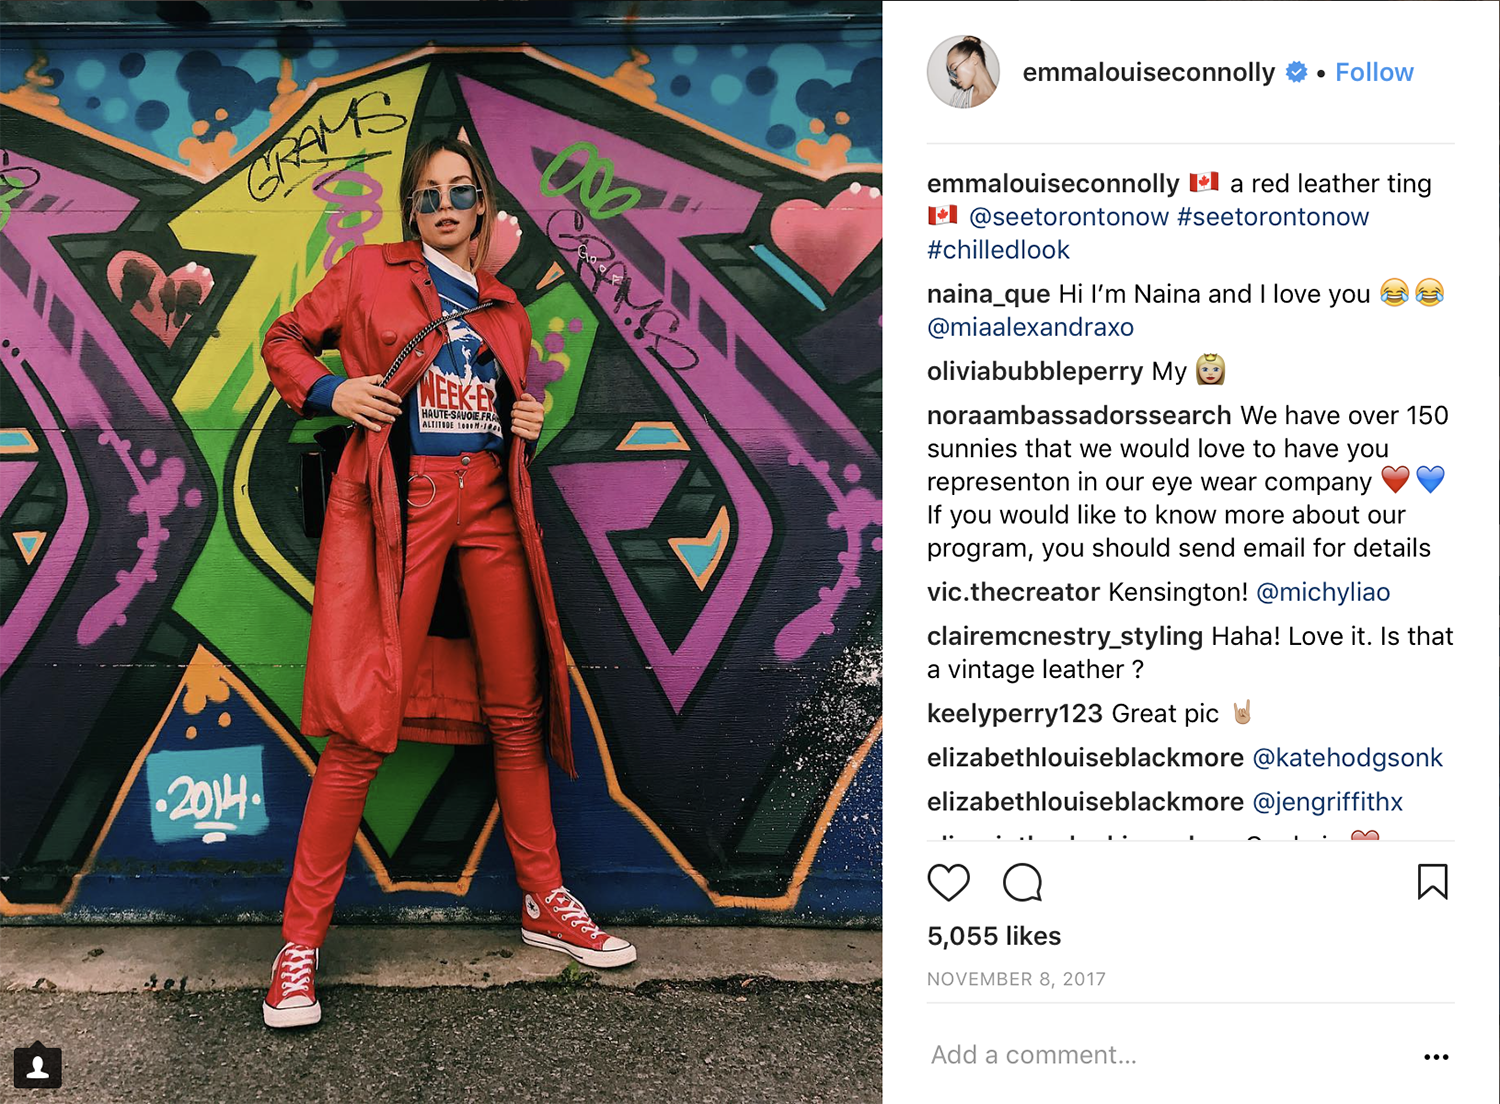Open the November 8, 2017 timestamp

click(1016, 979)
